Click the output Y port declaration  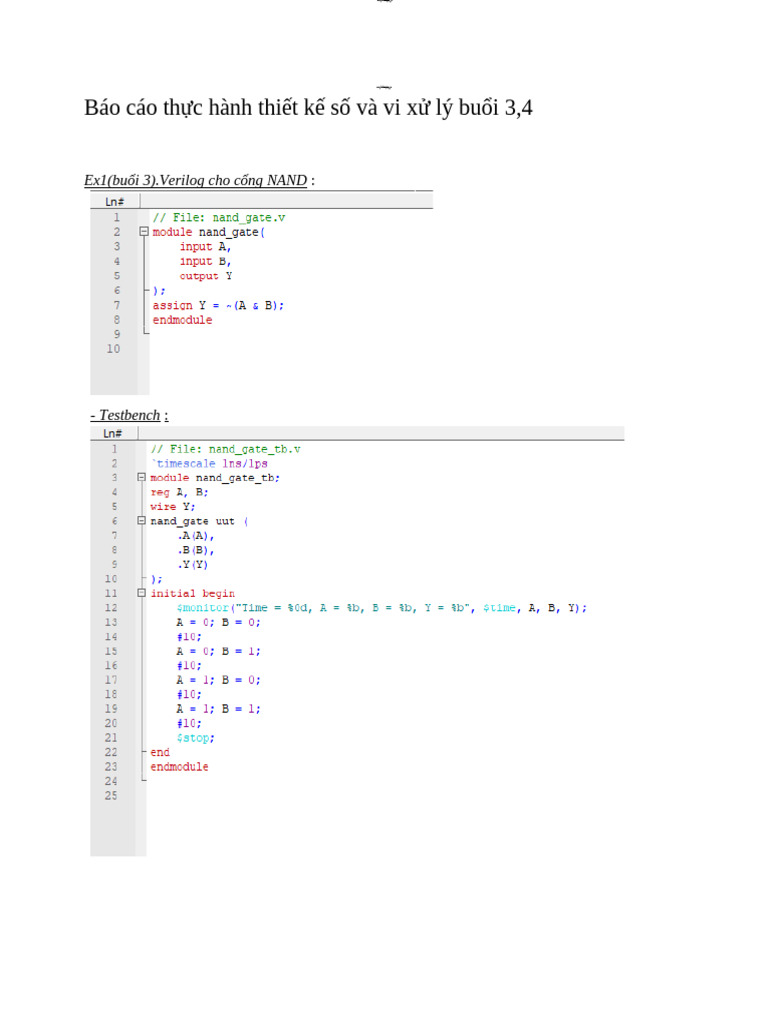pos(206,276)
